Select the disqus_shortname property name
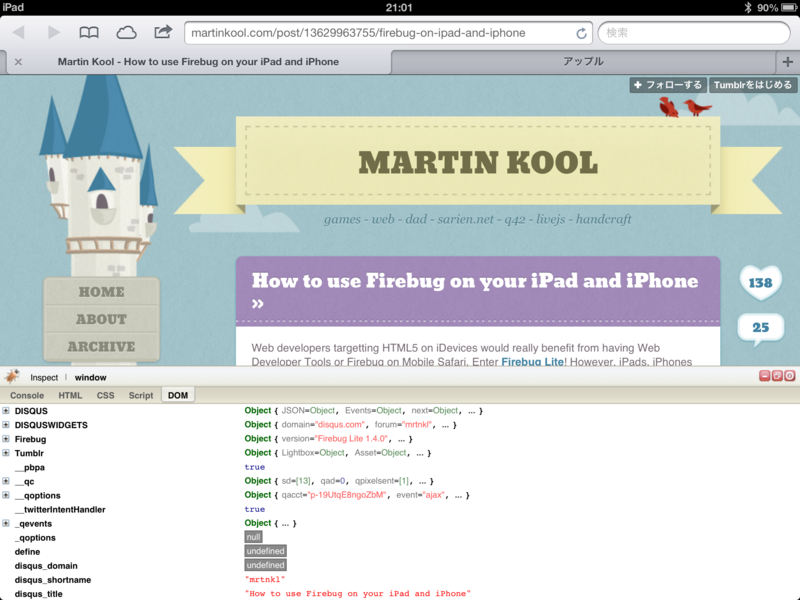This screenshot has width=800, height=600. (x=53, y=580)
